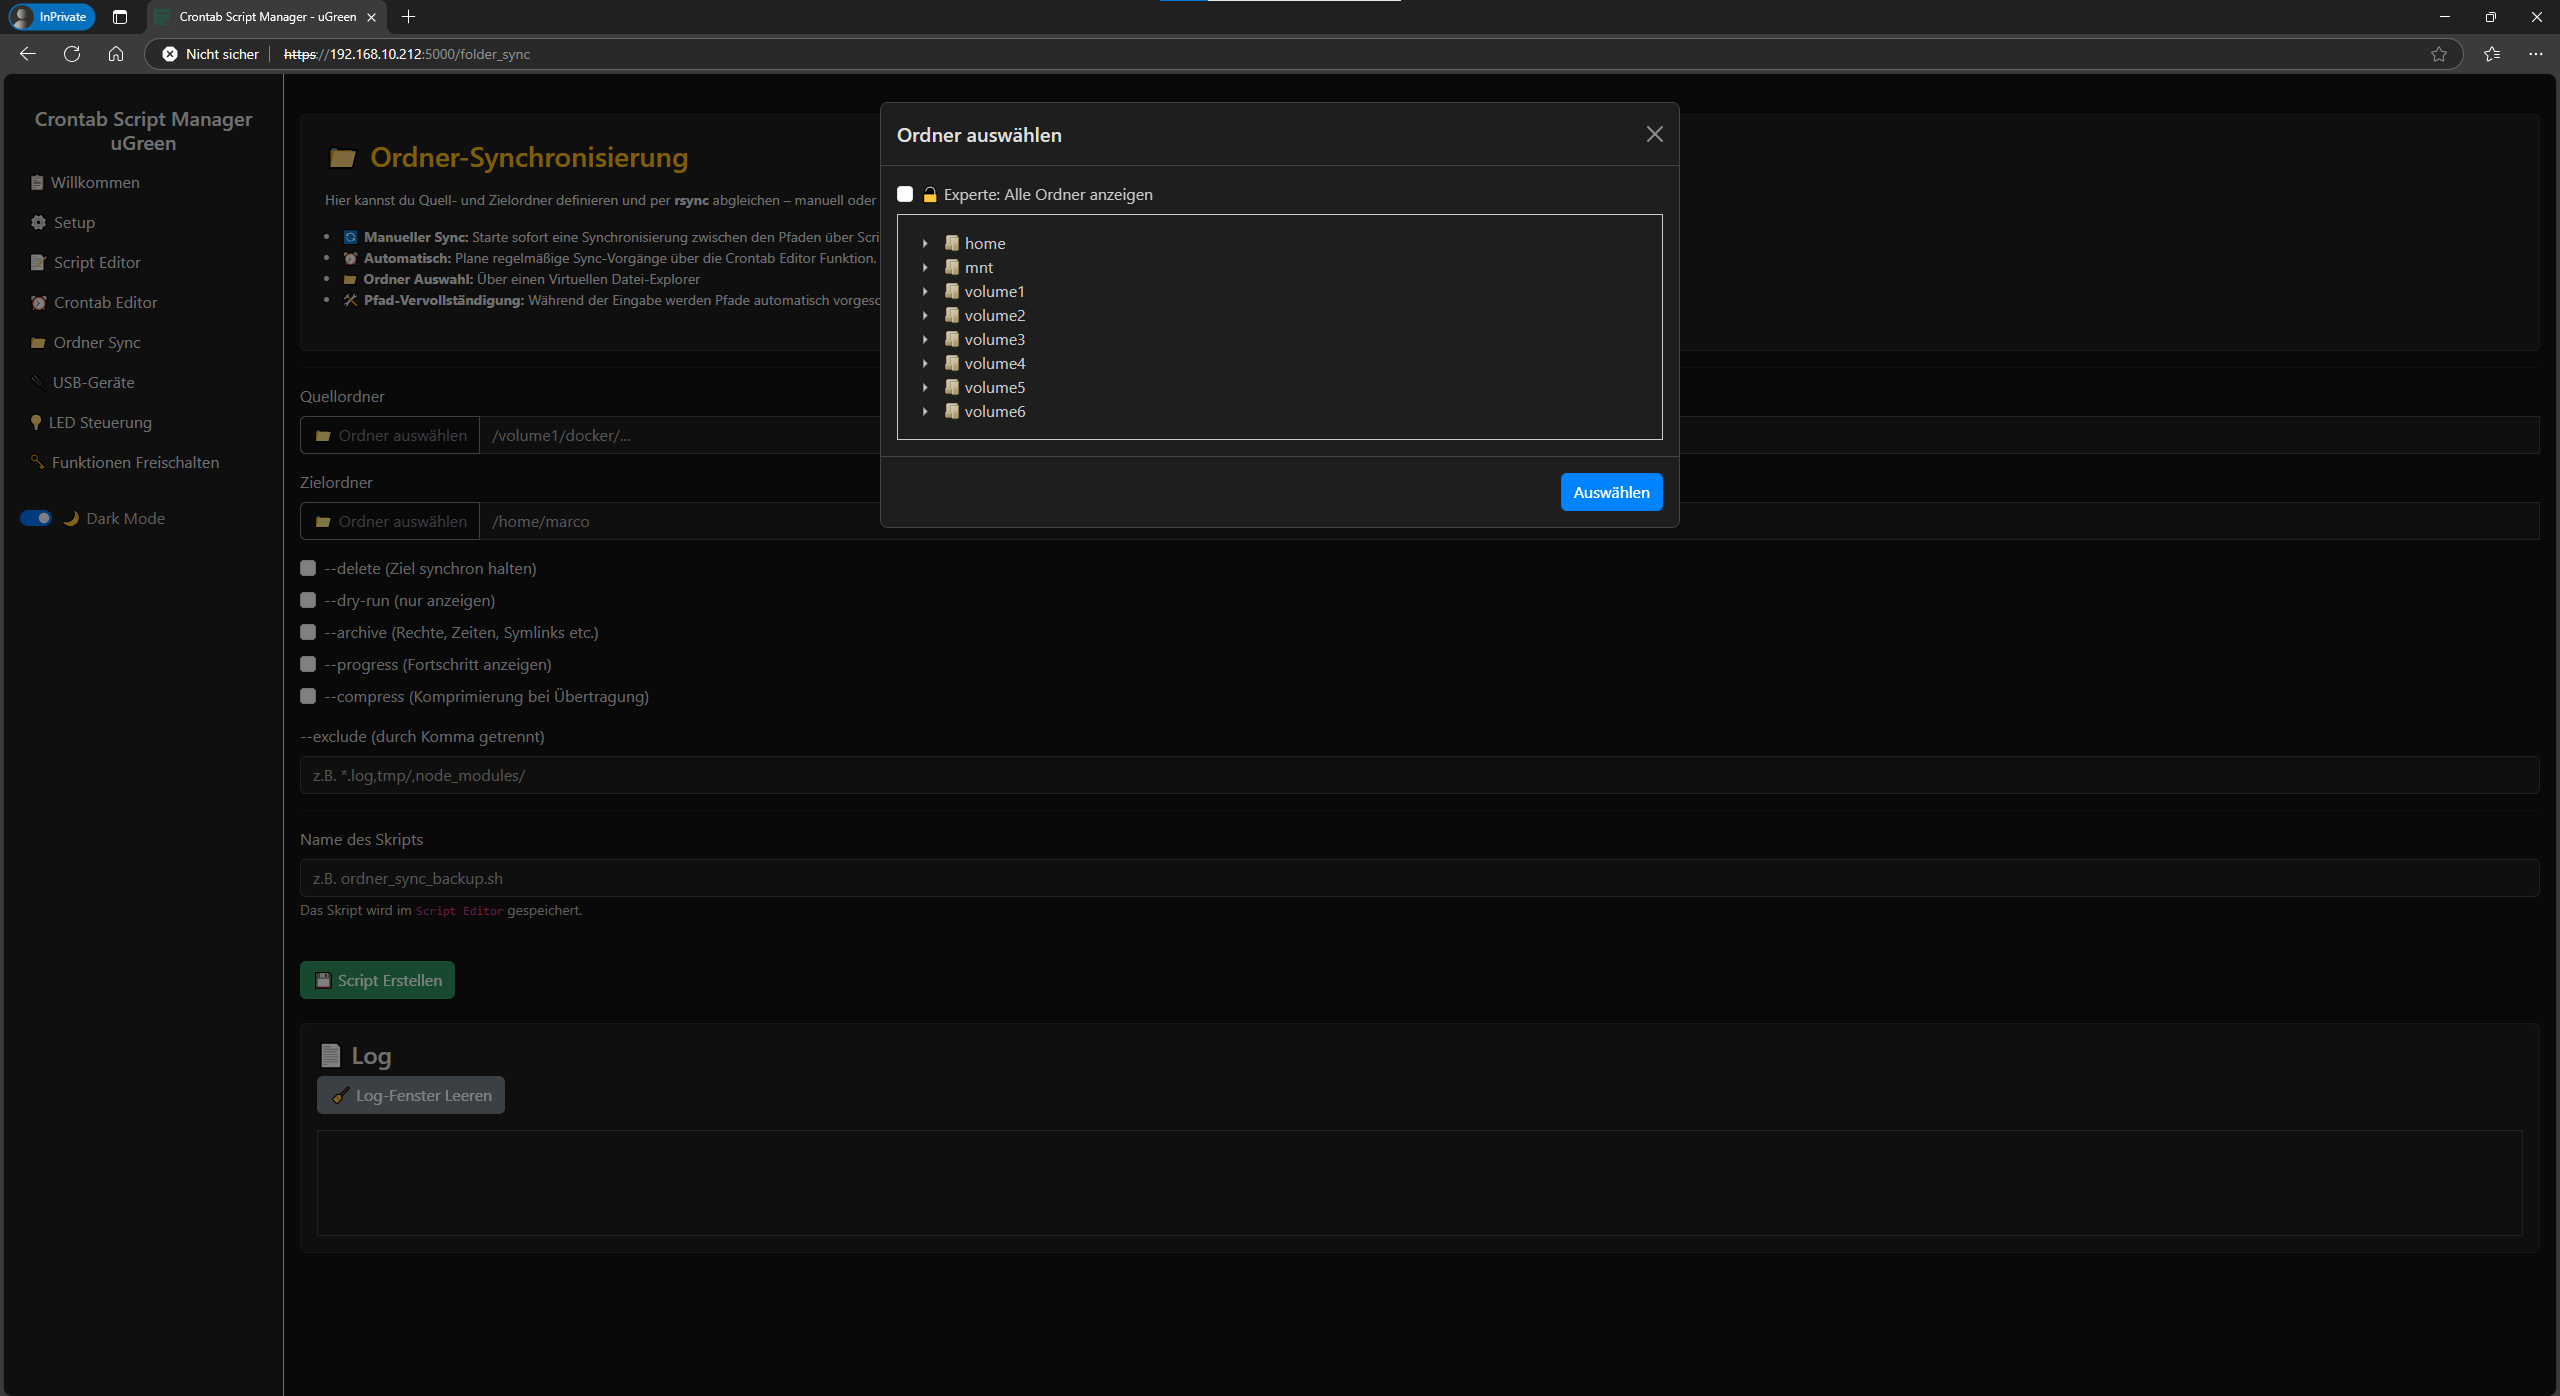Expand the volume4 folder arrow
Viewport: 2560px width, 1396px height.
click(x=925, y=363)
